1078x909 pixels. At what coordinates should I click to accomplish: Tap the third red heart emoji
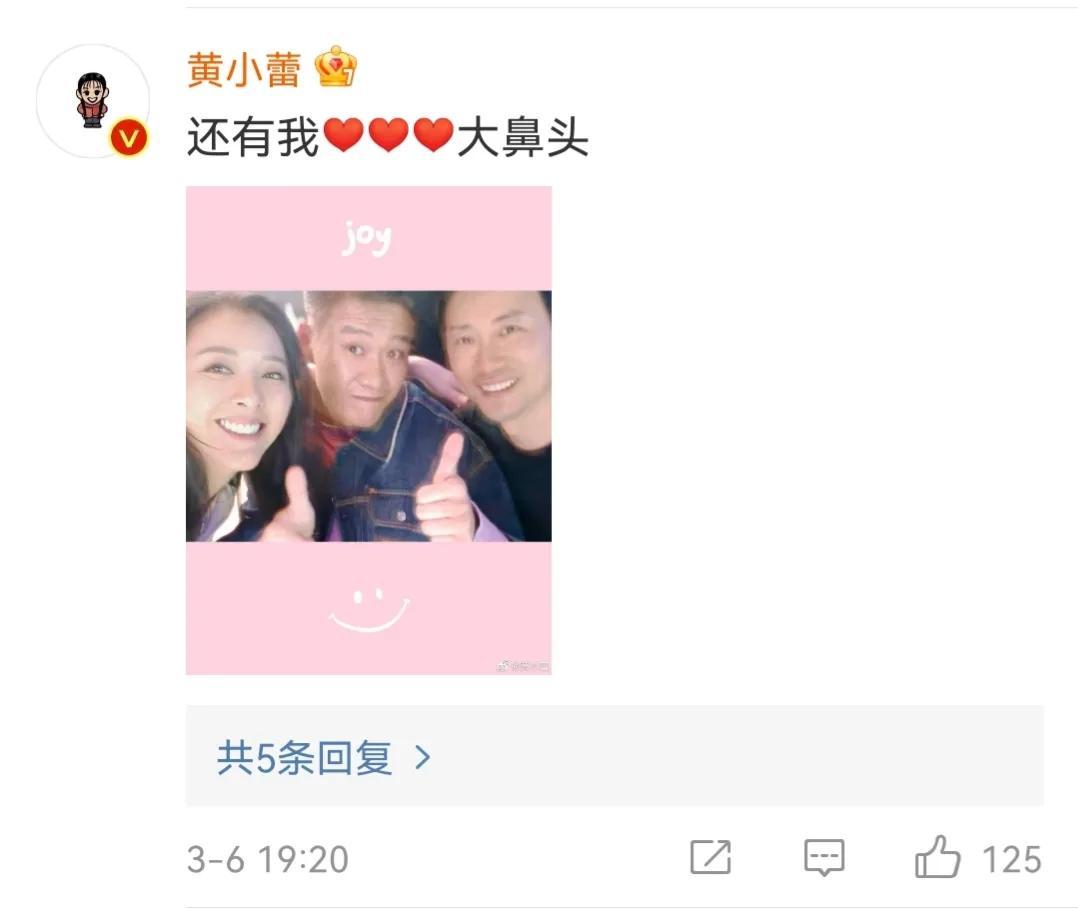[x=433, y=135]
